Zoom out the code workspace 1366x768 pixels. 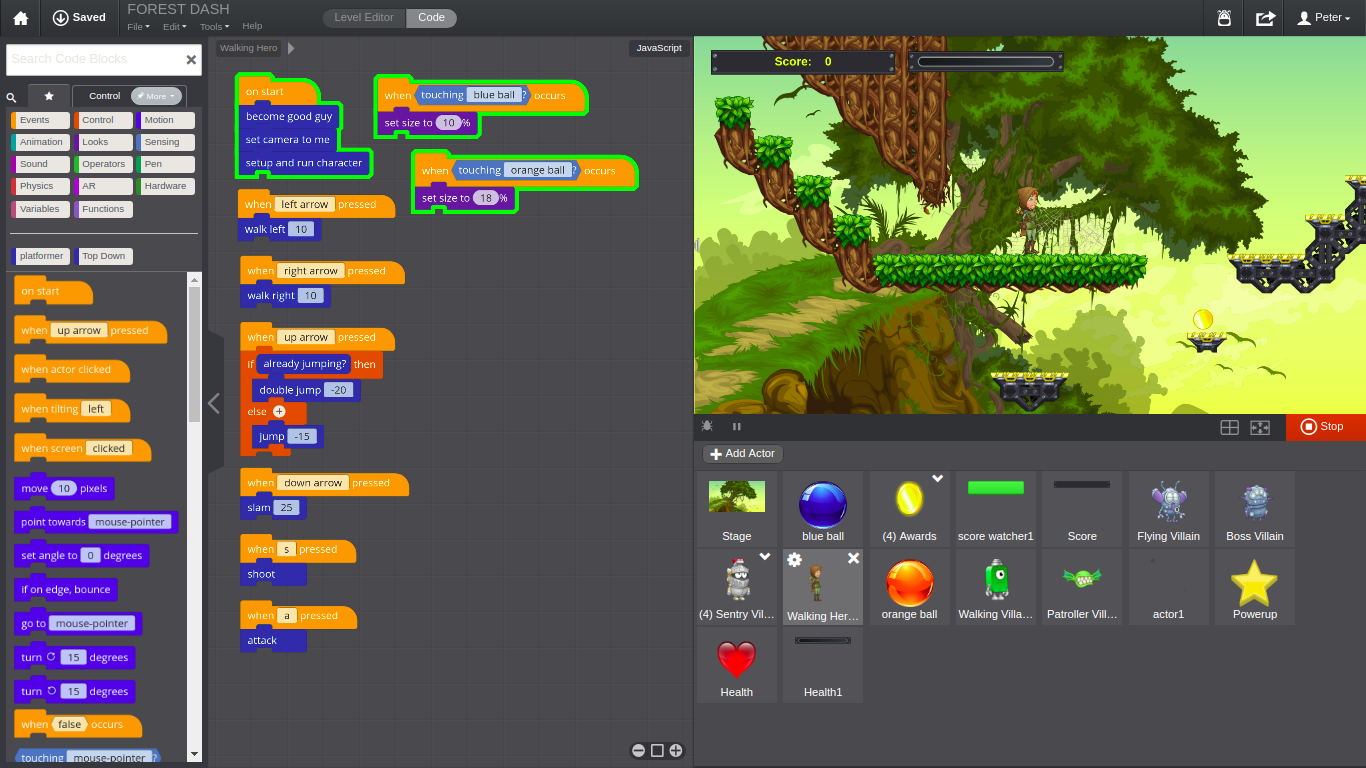point(638,751)
